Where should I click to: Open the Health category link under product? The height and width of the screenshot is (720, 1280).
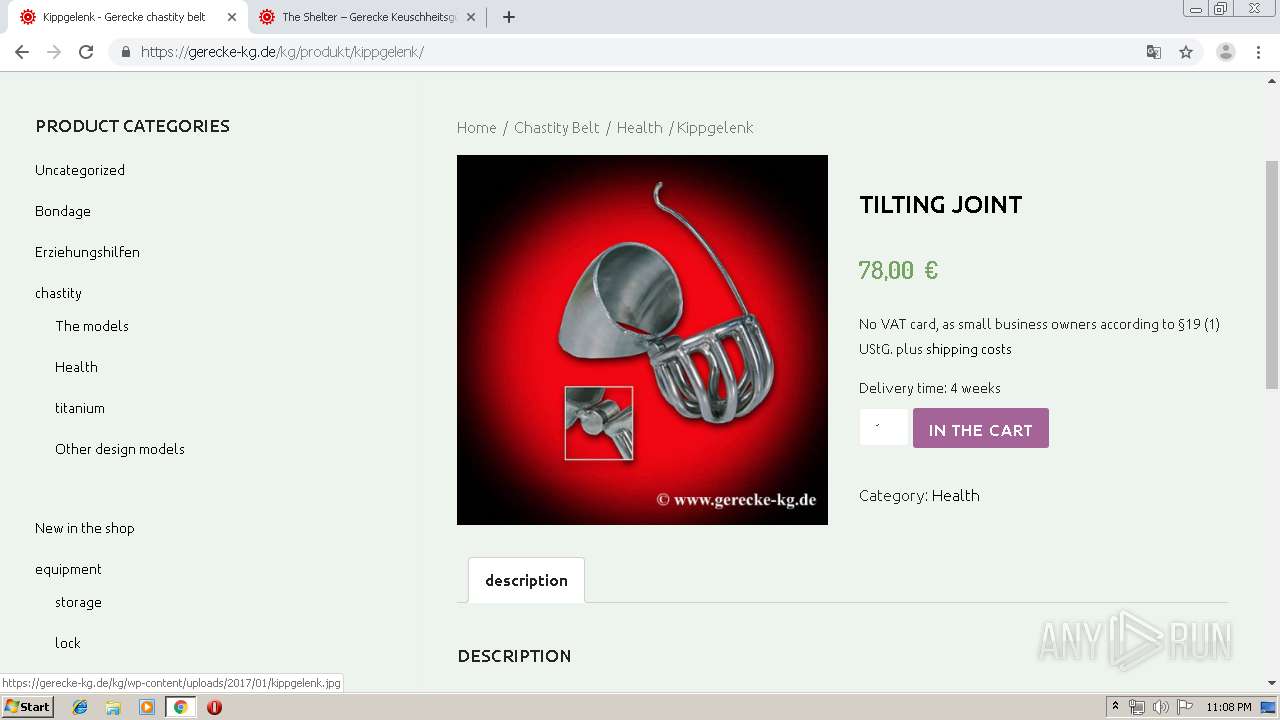click(x=955, y=495)
